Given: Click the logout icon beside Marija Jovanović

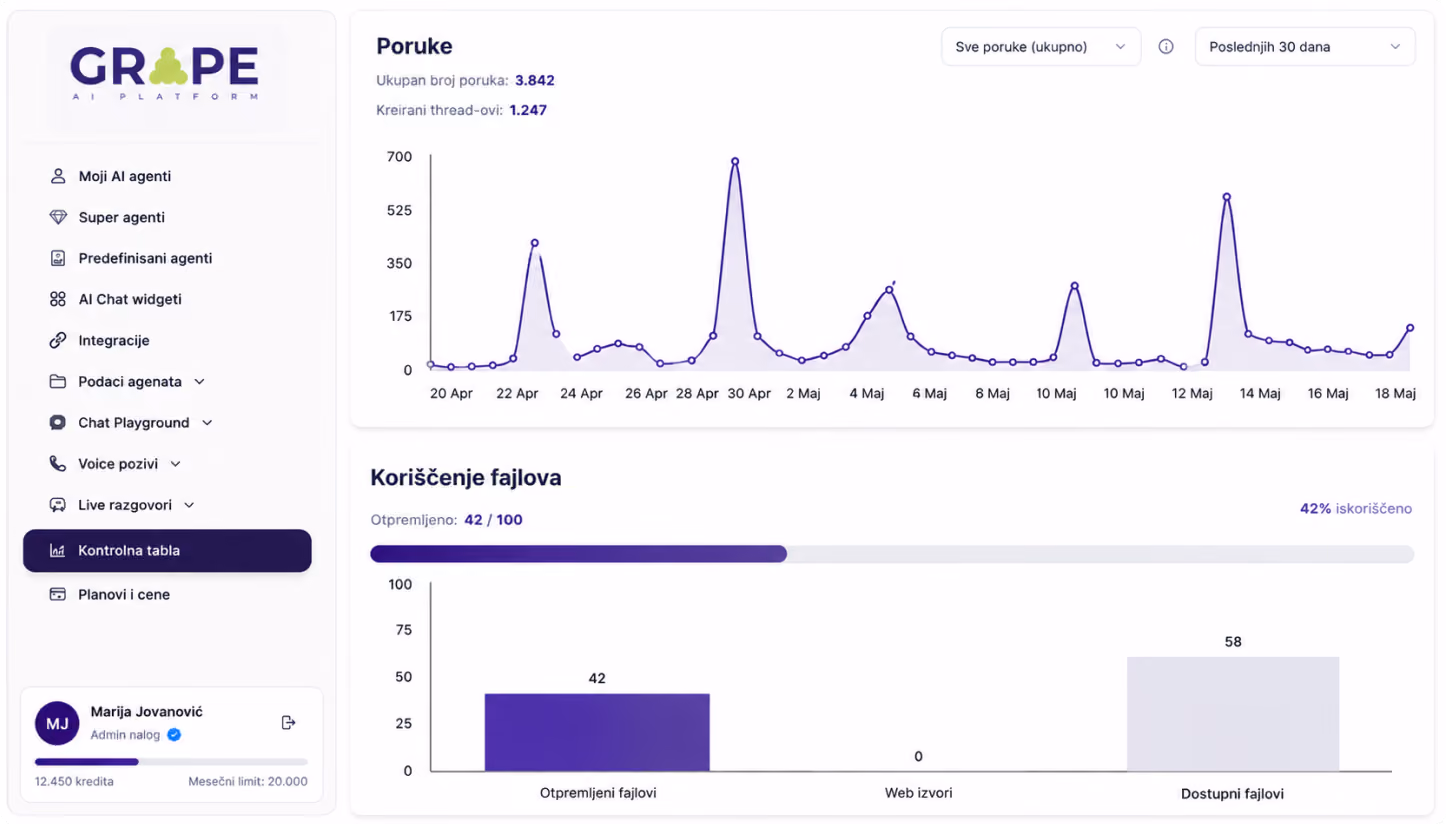Looking at the screenshot, I should pos(288,722).
